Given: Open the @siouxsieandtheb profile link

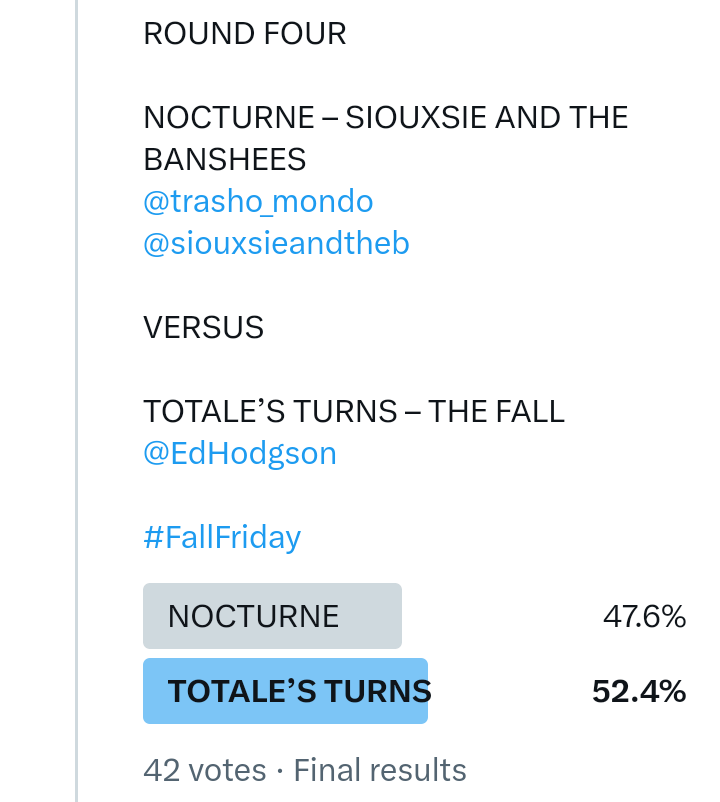Looking at the screenshot, I should tap(276, 244).
